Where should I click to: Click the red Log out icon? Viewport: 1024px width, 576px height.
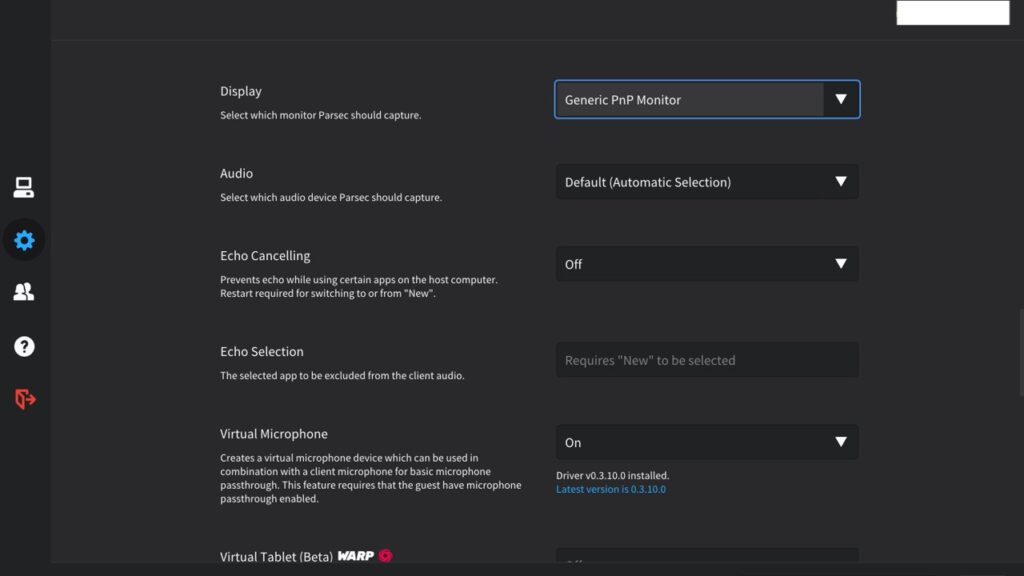coord(25,398)
